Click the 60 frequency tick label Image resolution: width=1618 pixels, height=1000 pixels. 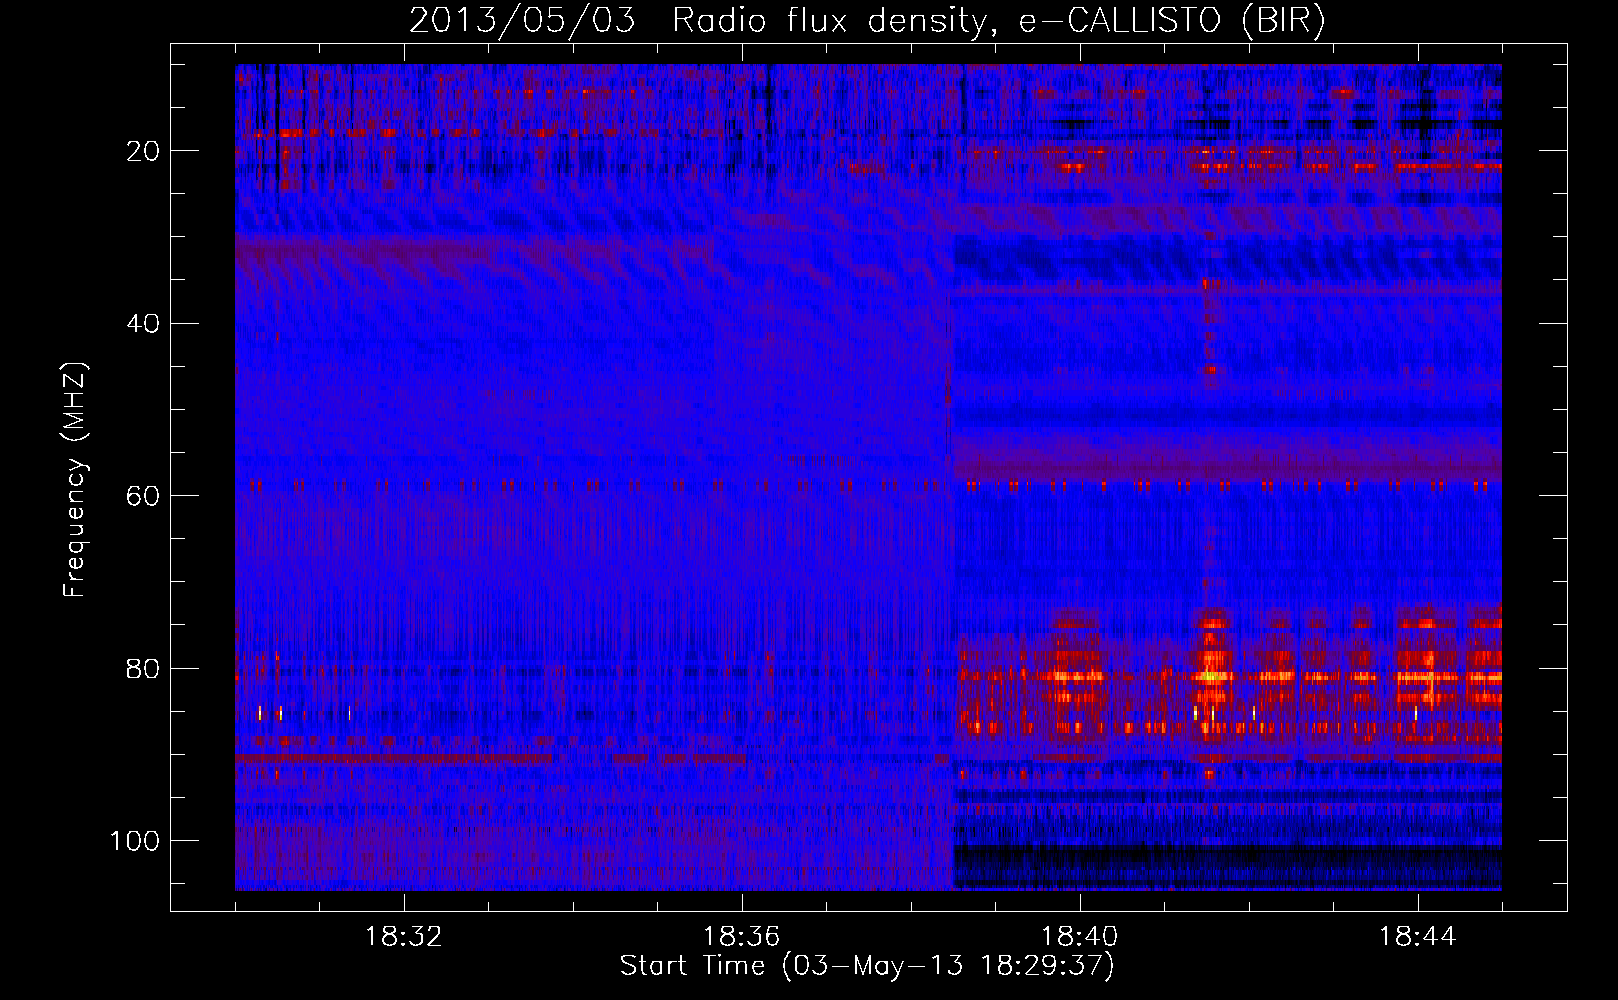(x=144, y=496)
